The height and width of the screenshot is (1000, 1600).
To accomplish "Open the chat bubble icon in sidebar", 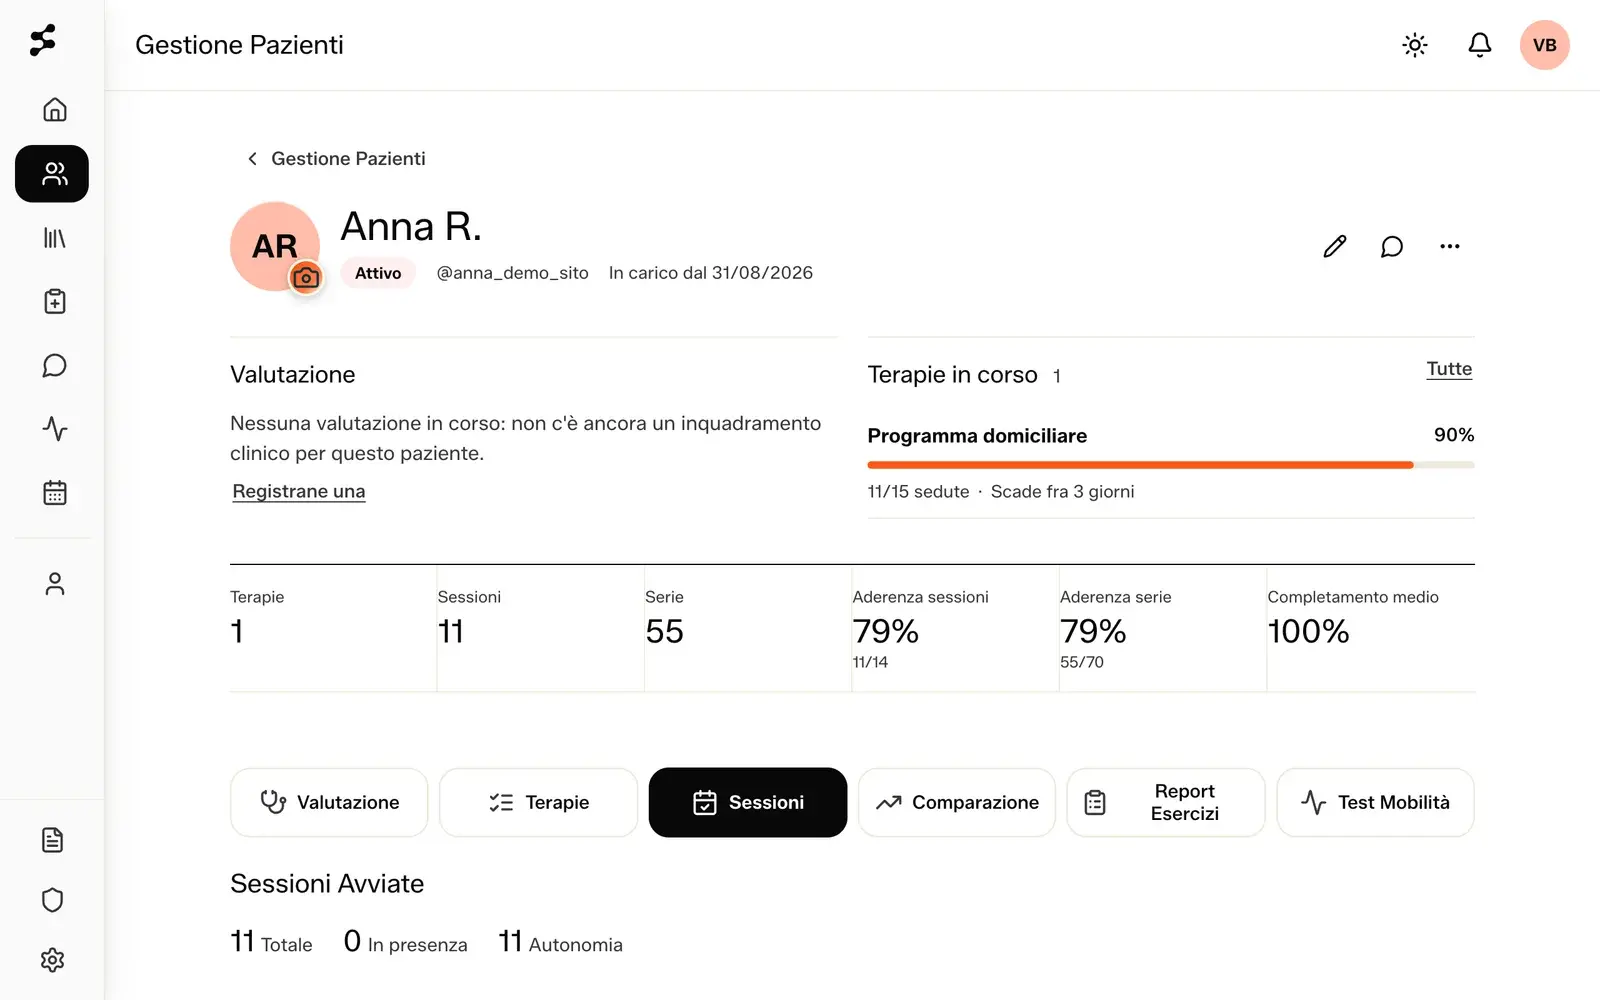I will tap(54, 365).
